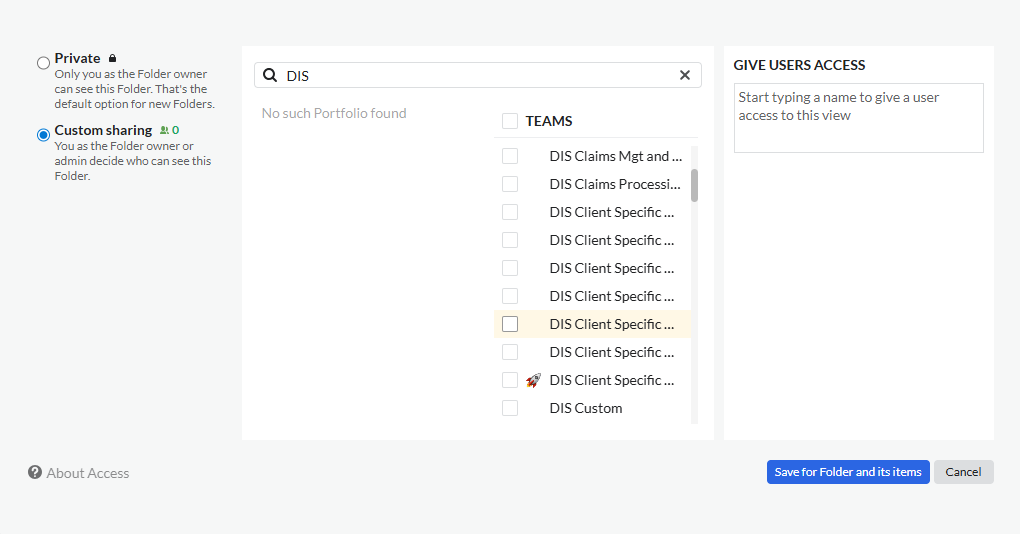Click the teams list scrollbar thumb

694,185
